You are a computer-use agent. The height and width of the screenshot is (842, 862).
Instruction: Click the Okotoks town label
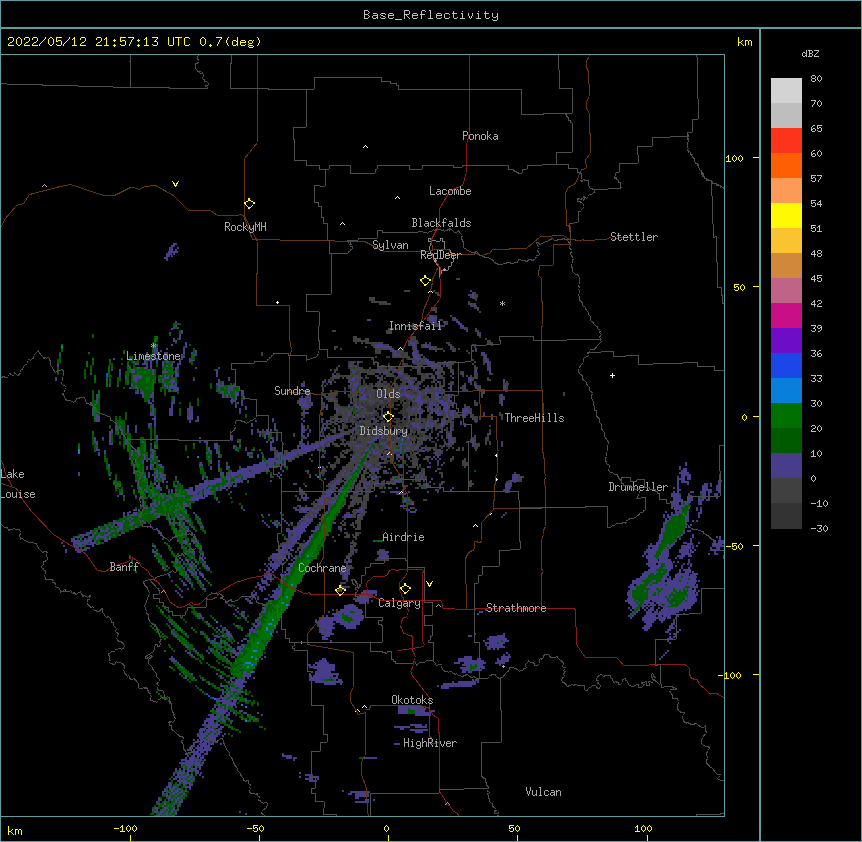412,700
